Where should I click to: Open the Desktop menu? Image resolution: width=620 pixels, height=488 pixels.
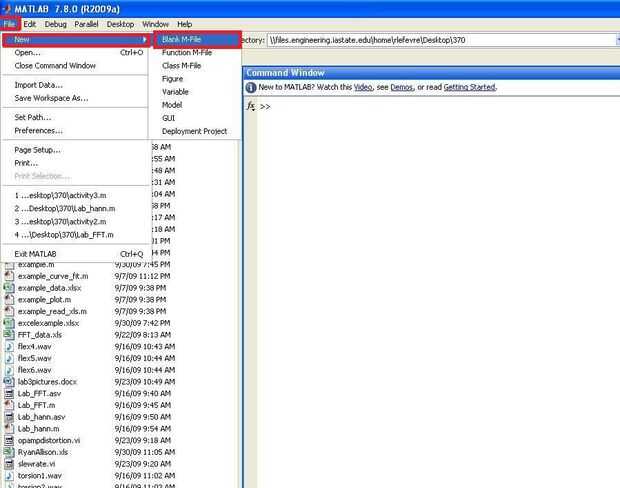[x=120, y=24]
